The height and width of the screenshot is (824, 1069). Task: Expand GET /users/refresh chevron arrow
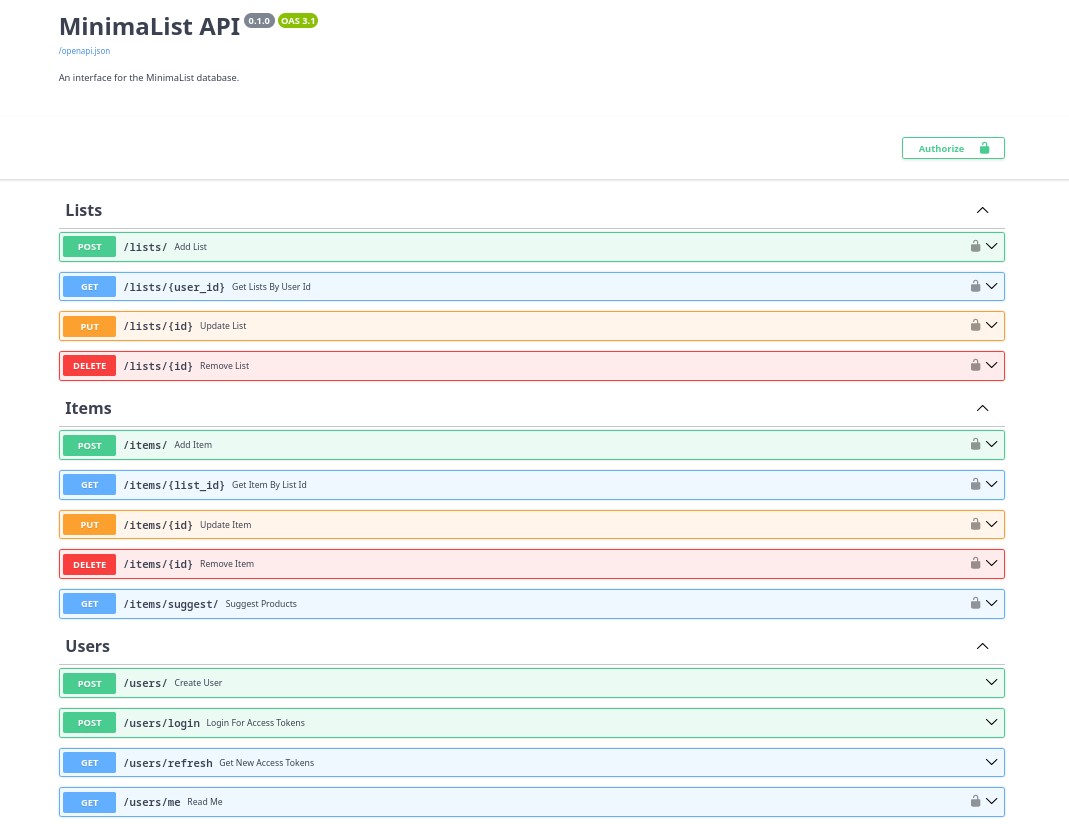click(x=991, y=762)
